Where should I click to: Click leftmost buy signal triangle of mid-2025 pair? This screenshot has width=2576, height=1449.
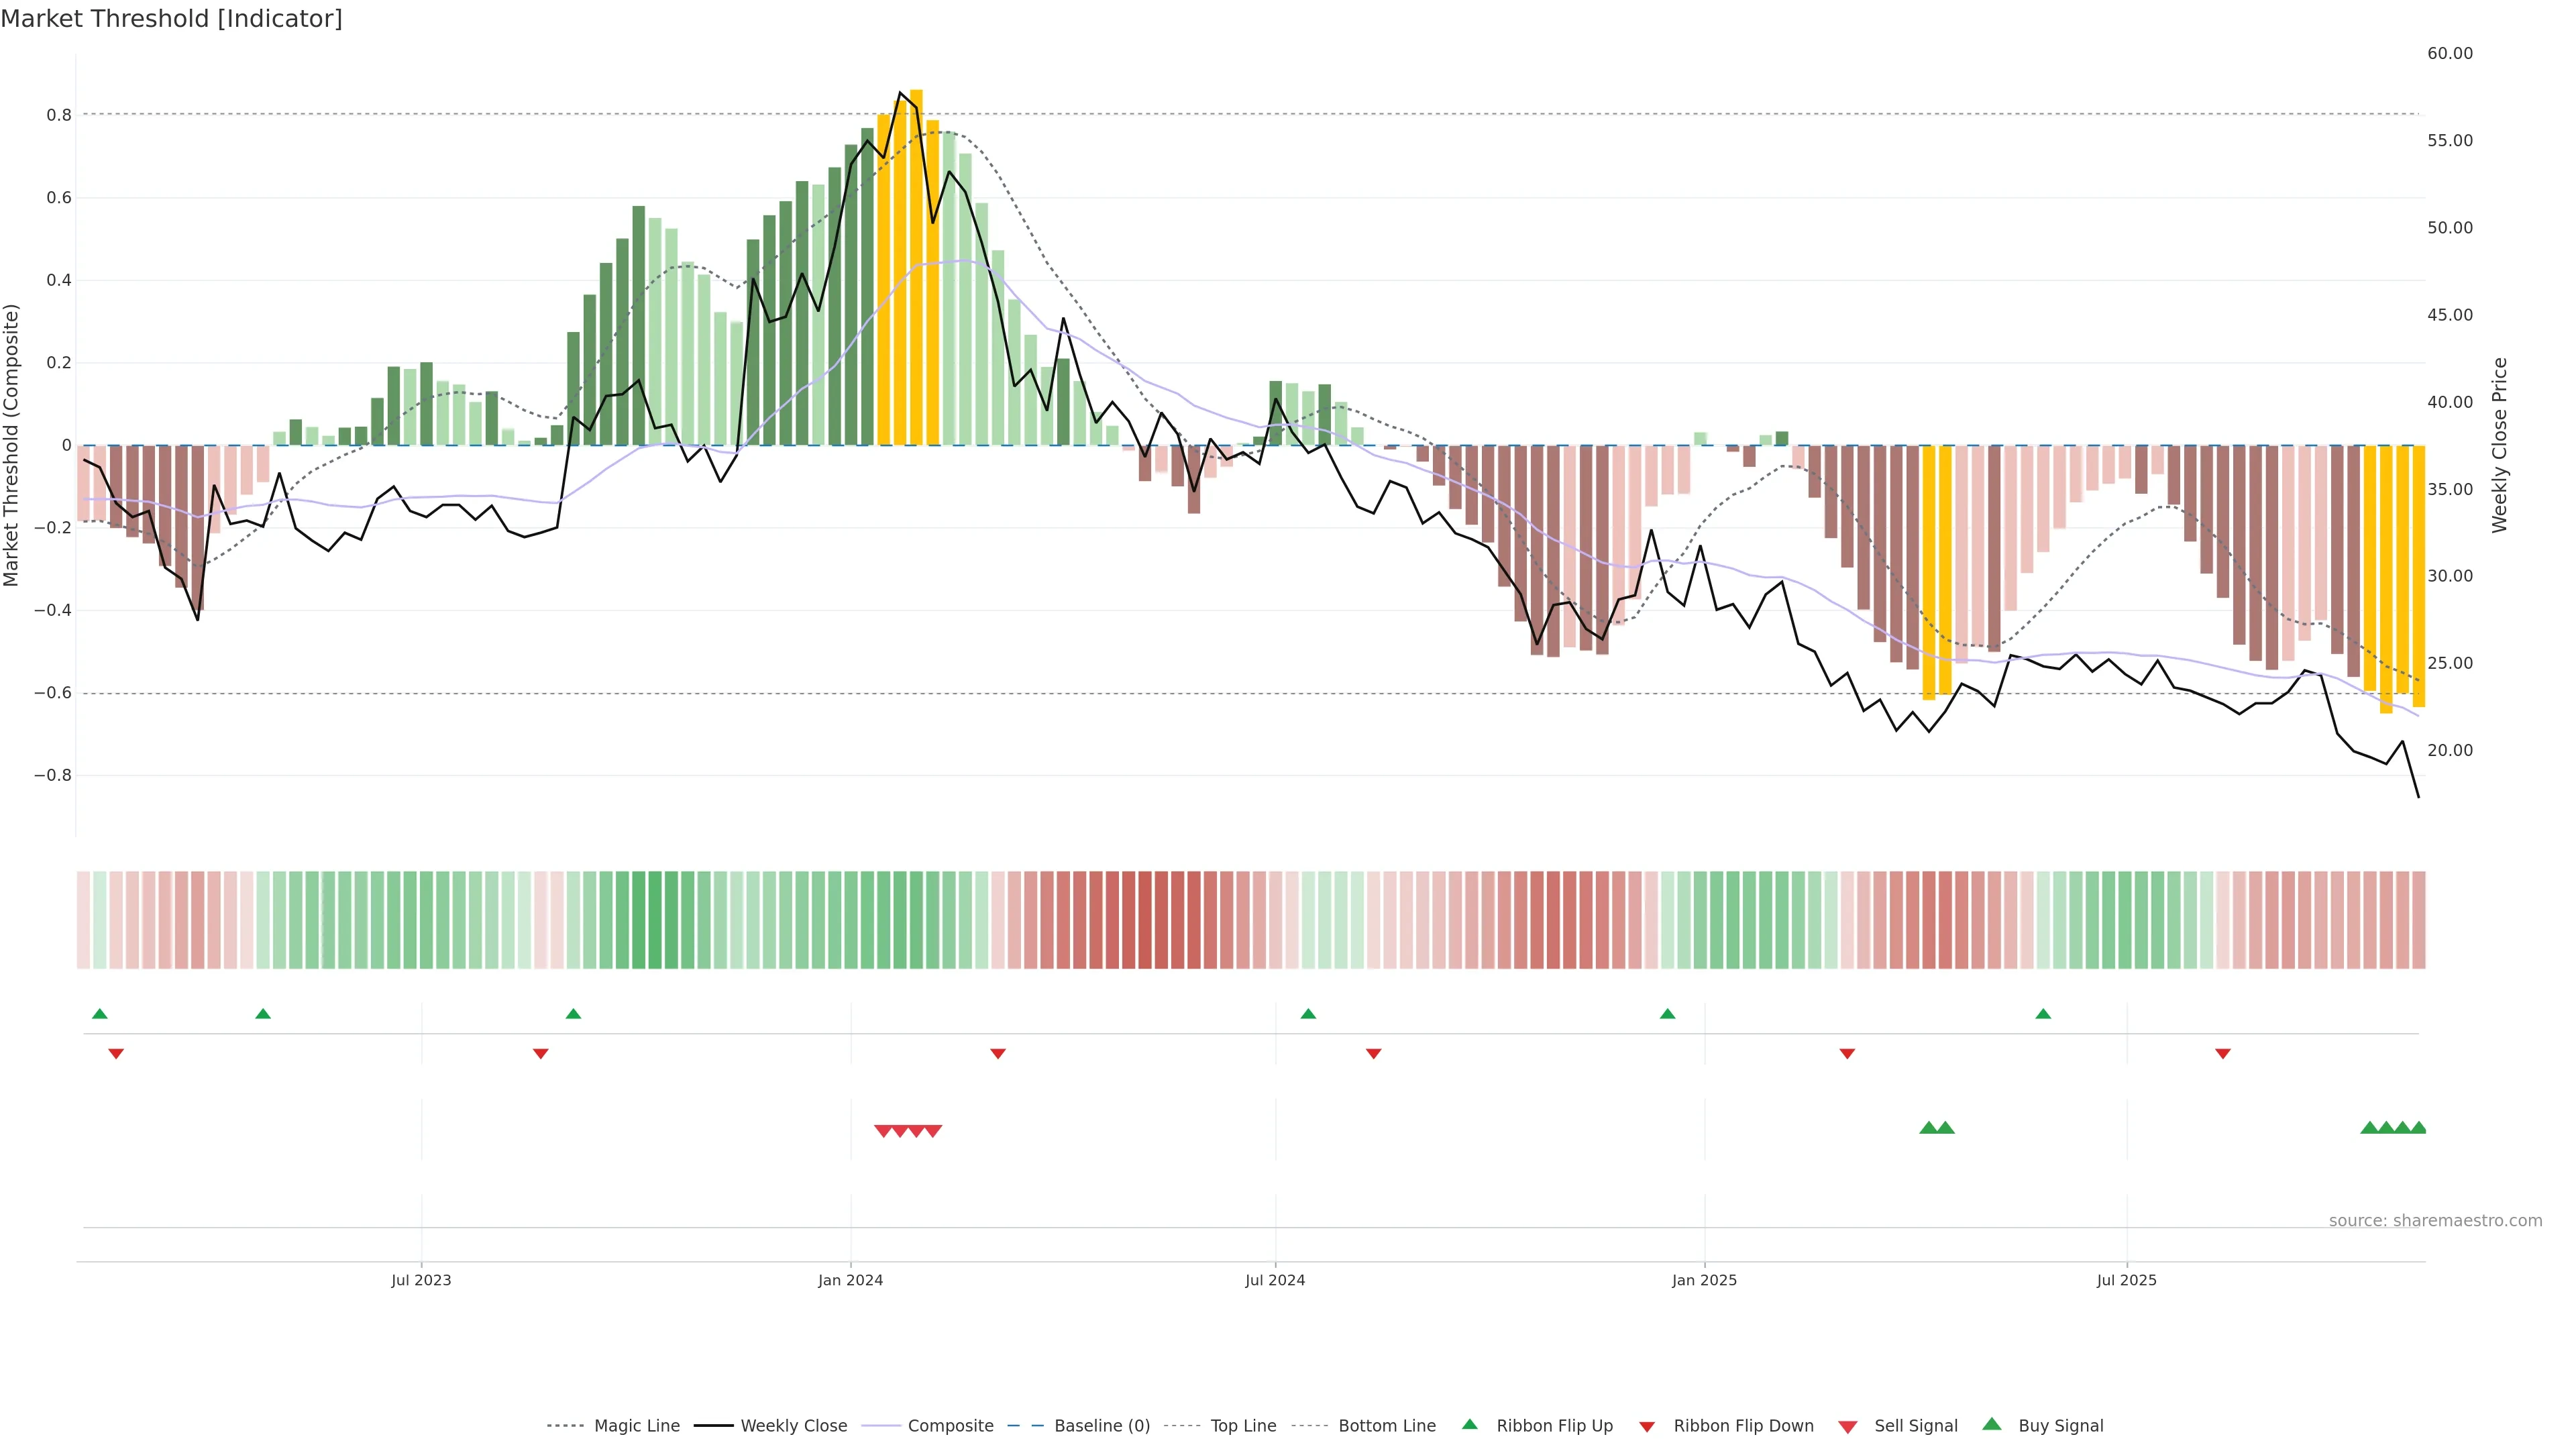(1929, 1128)
